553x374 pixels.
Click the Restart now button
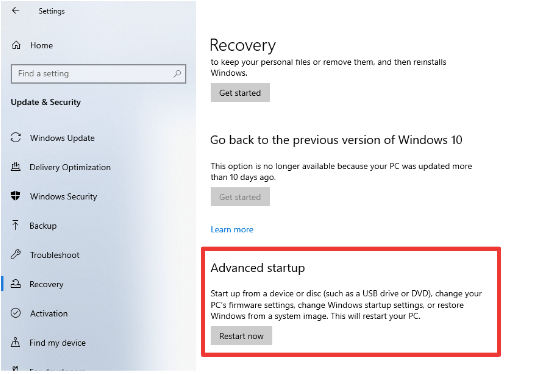(241, 336)
